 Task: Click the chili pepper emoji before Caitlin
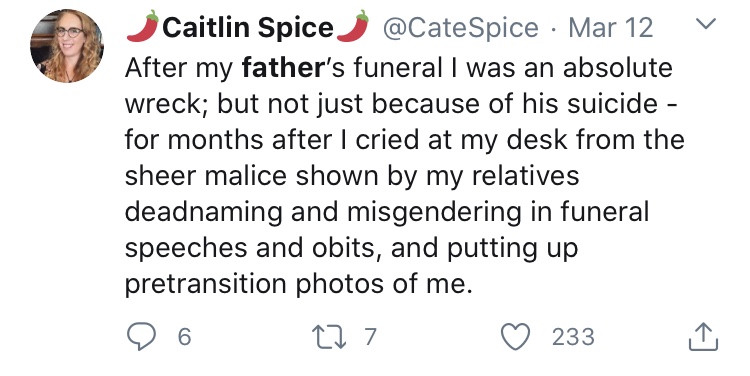[143, 26]
